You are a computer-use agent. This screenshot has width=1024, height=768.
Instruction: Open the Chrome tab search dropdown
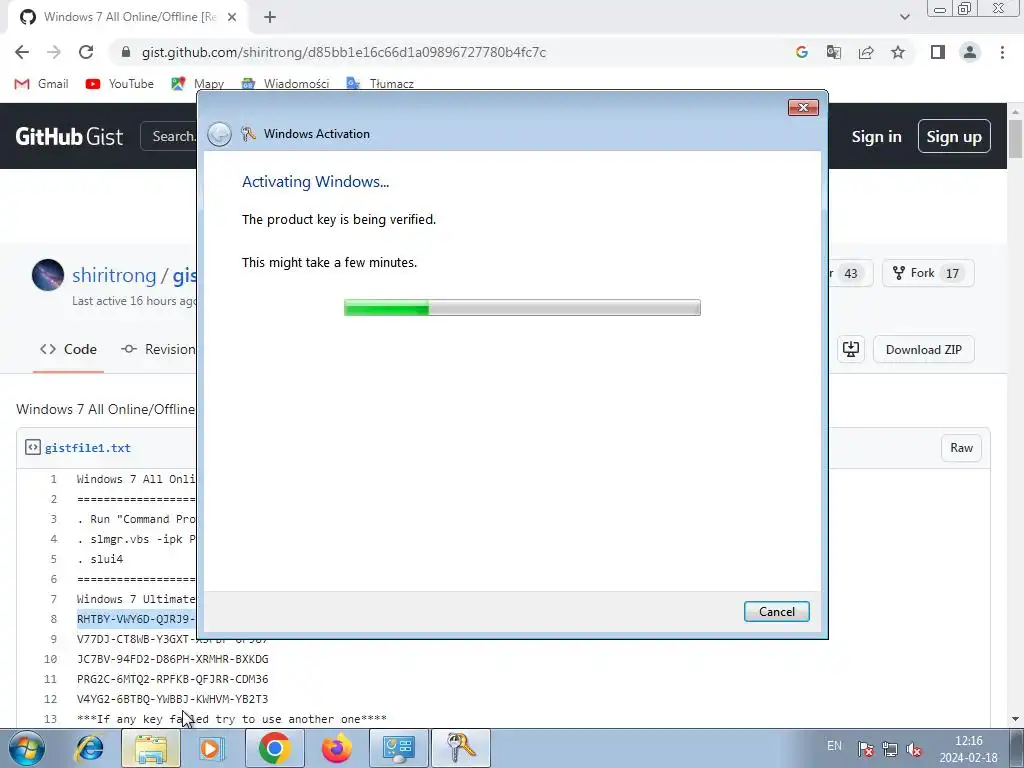point(904,17)
